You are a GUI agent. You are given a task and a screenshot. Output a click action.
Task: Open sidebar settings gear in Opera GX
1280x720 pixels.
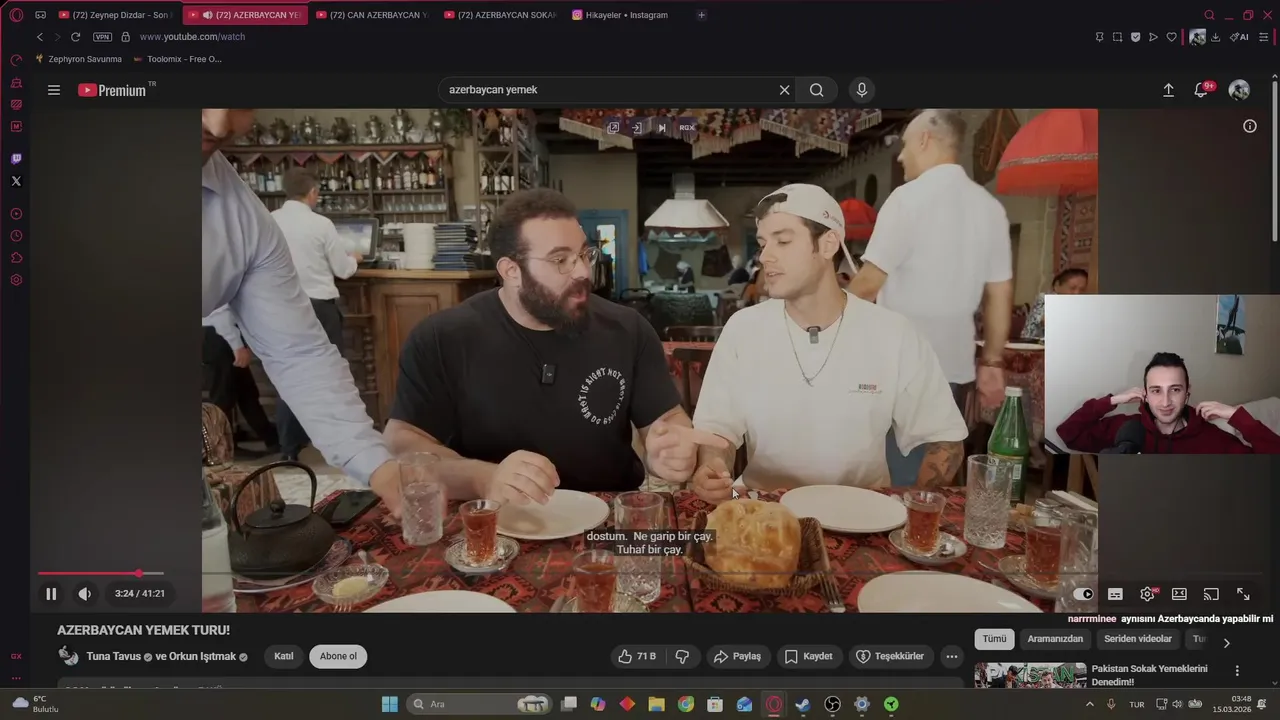pos(16,280)
